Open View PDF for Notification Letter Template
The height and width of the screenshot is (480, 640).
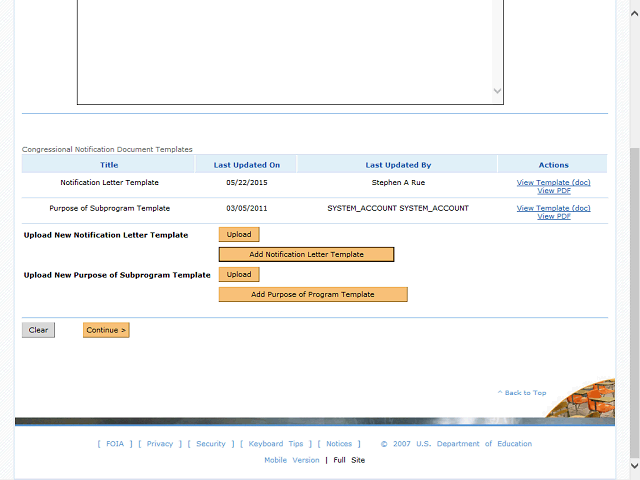click(x=553, y=190)
